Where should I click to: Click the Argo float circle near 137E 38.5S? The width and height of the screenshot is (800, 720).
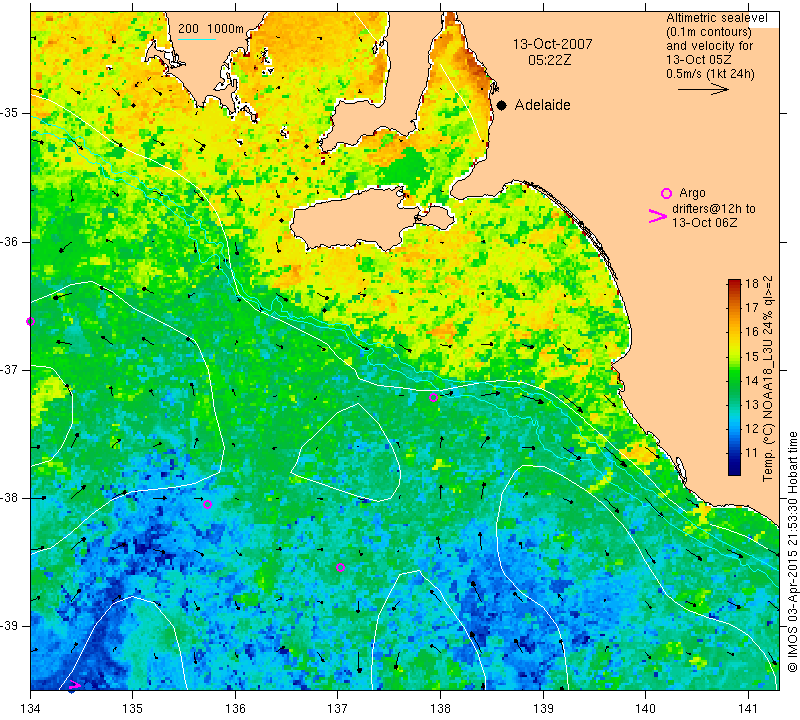341,567
